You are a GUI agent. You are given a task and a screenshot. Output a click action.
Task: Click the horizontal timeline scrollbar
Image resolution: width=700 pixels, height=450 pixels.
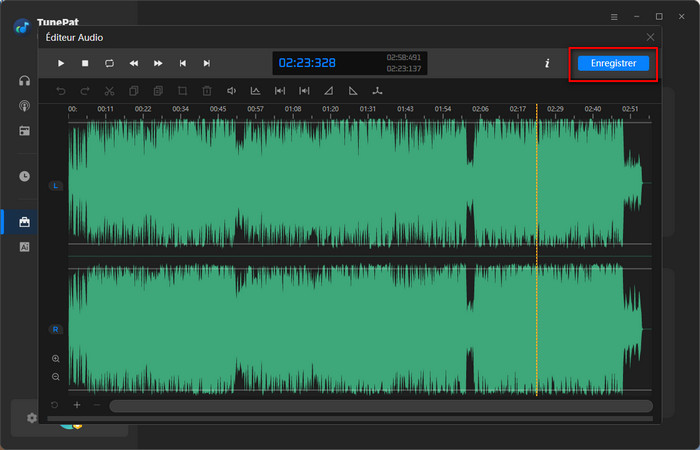click(x=381, y=406)
